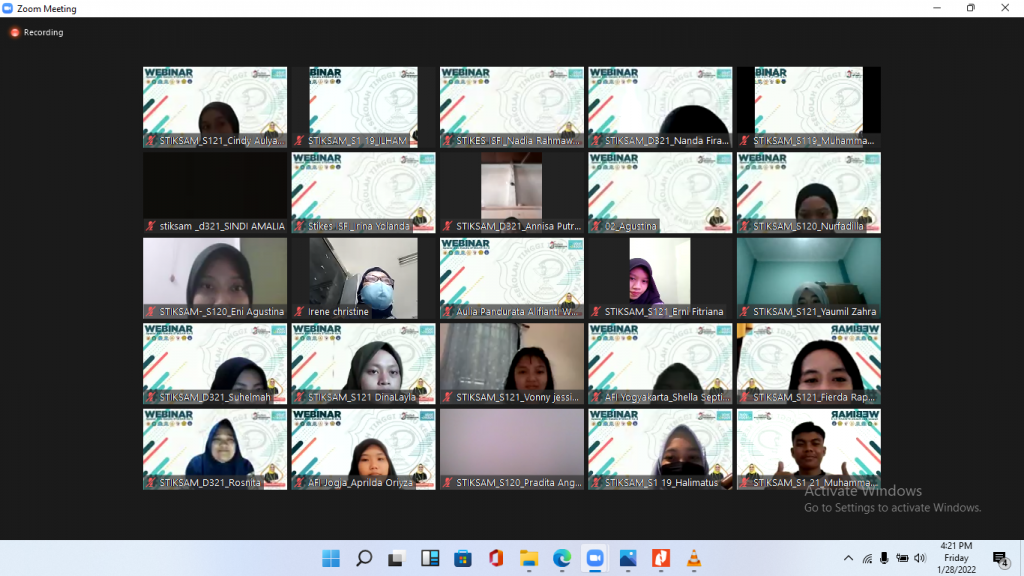The height and width of the screenshot is (576, 1024).
Task: Open the Microsoft Office taskbar icon
Action: tap(495, 558)
